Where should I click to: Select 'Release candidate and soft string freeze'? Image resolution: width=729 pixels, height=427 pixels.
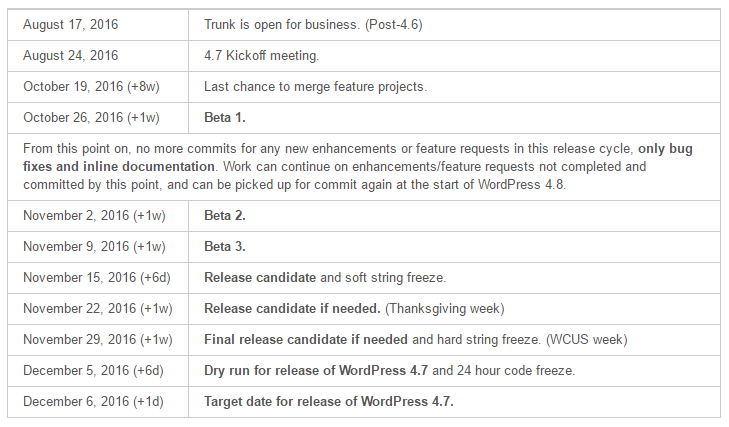tap(325, 278)
